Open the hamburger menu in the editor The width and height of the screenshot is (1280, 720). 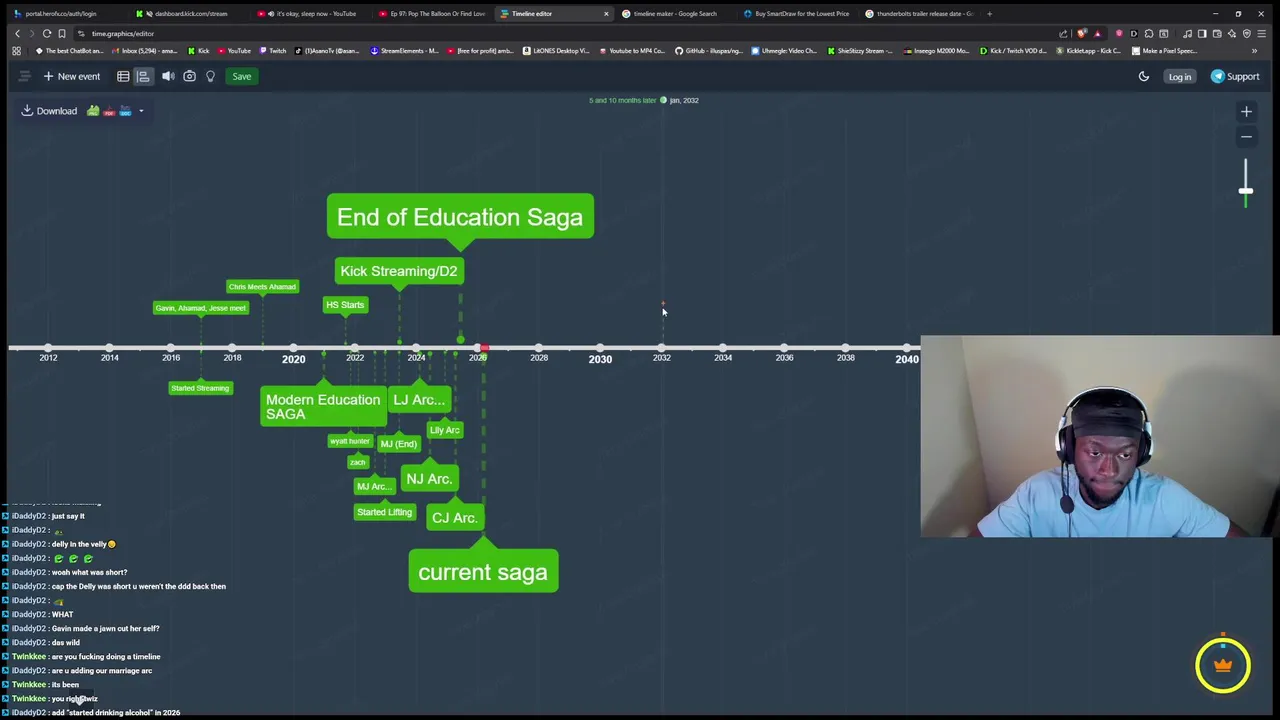[x=24, y=76]
